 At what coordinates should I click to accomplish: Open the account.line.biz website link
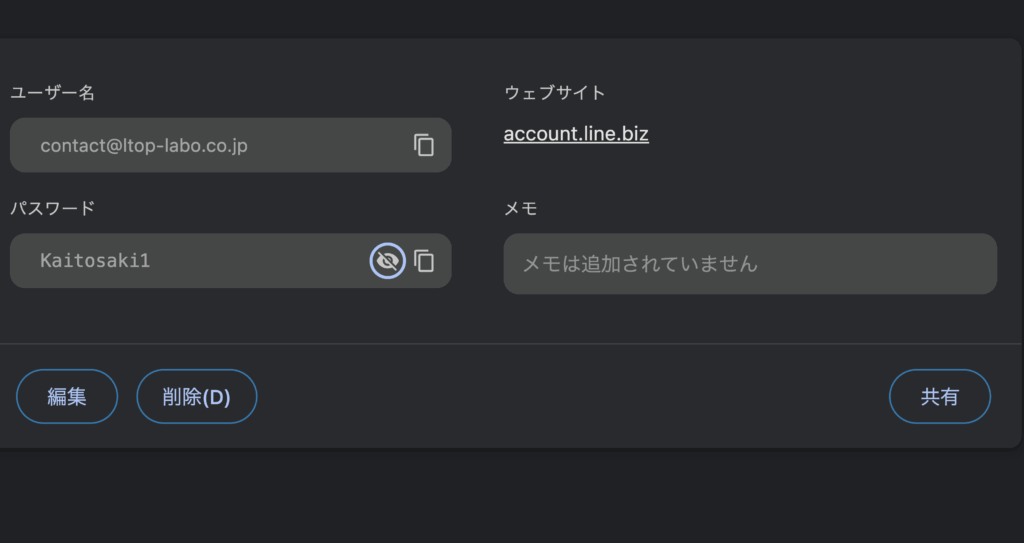click(576, 134)
